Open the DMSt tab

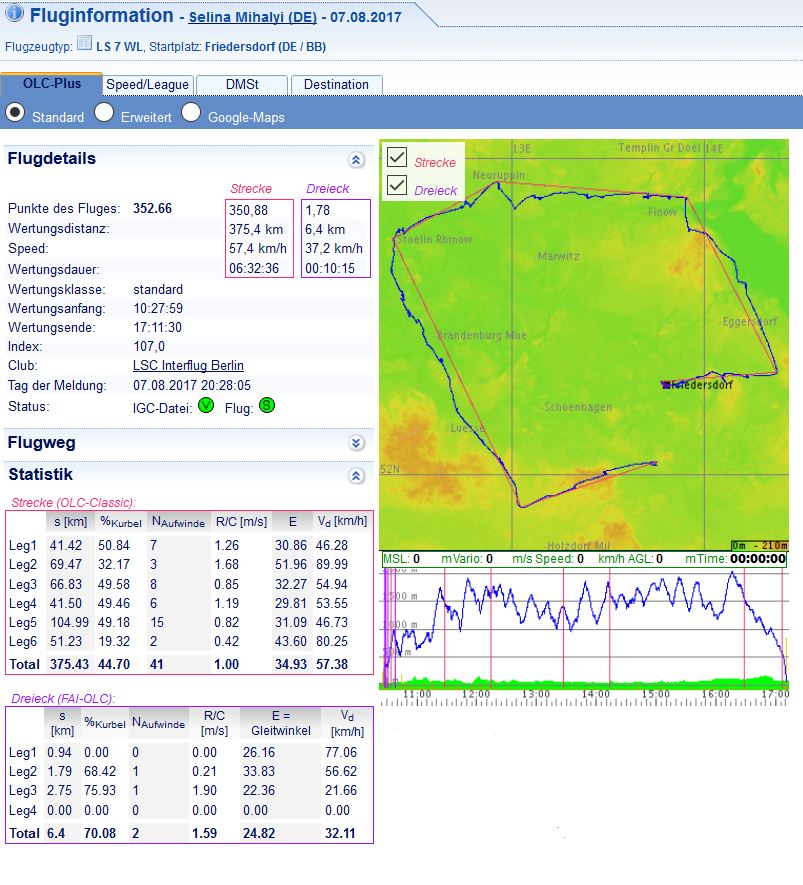tap(241, 85)
